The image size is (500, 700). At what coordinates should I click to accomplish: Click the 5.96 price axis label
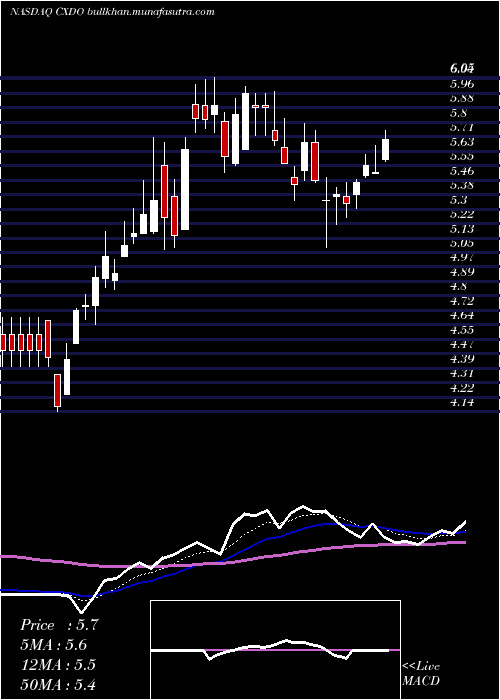462,83
